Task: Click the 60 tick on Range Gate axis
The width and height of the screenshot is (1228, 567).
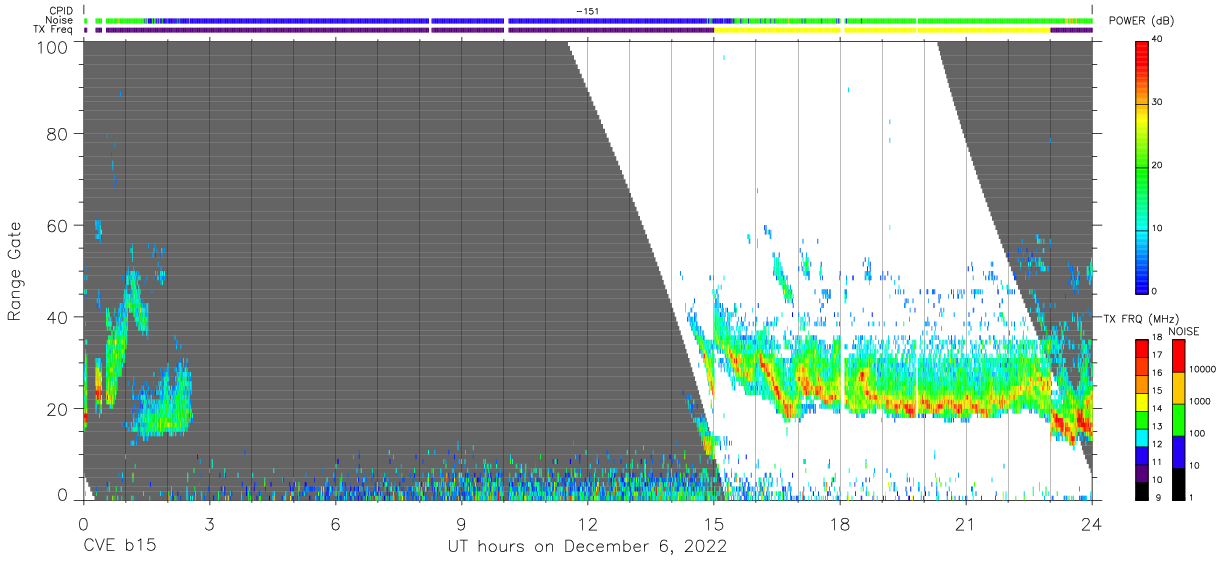Action: tap(58, 226)
